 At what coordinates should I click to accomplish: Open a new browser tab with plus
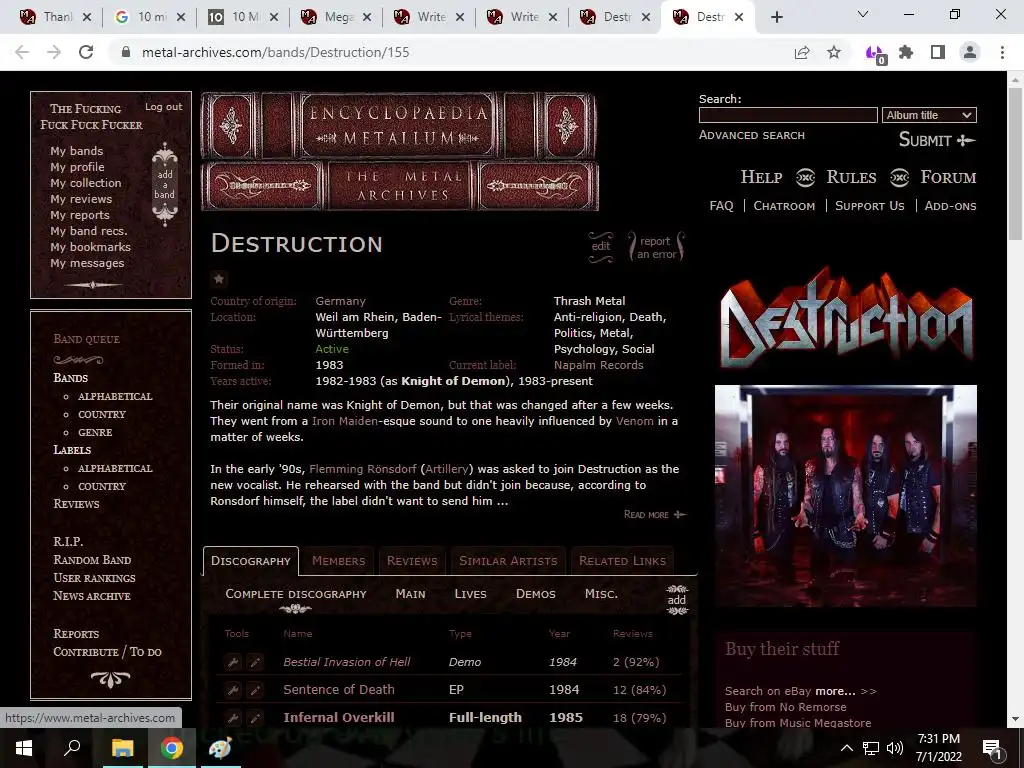pyautogui.click(x=776, y=17)
